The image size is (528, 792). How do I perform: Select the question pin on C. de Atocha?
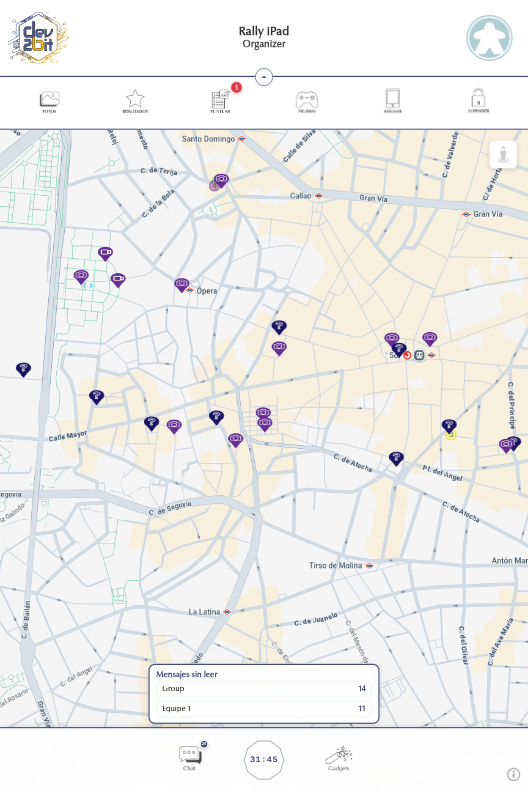pyautogui.click(x=396, y=458)
